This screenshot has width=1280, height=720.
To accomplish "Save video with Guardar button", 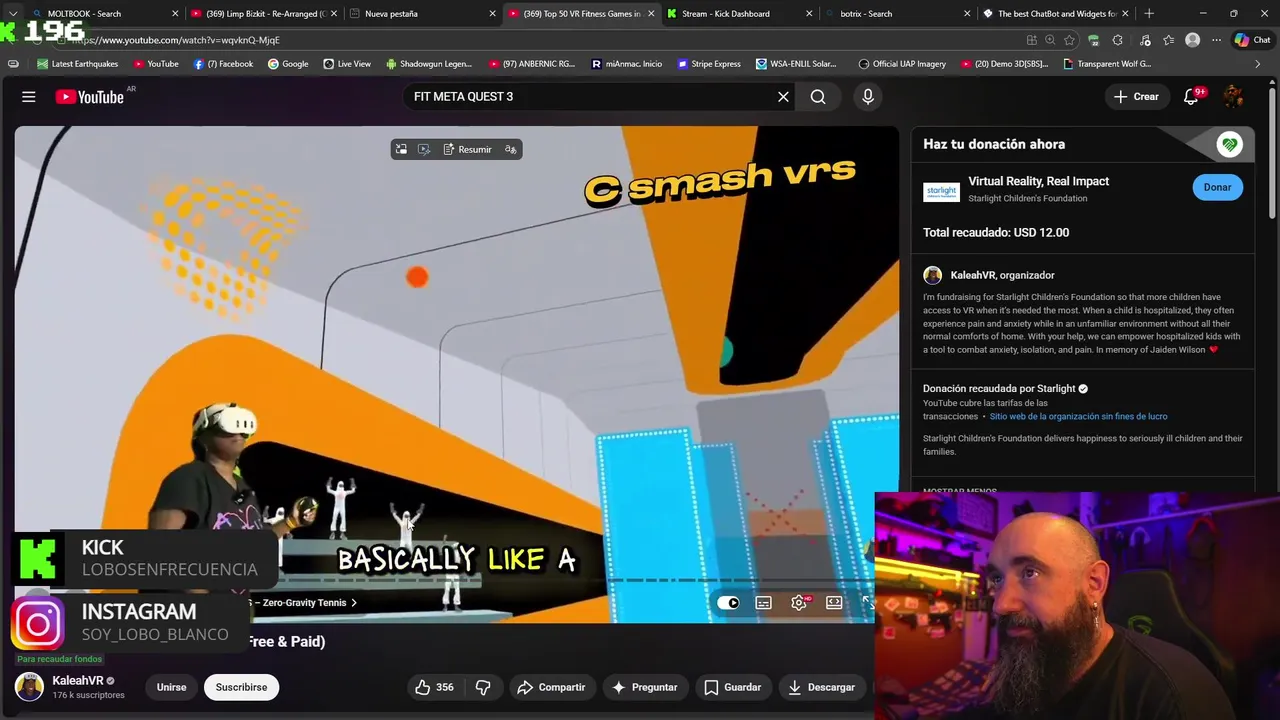I will coord(733,687).
